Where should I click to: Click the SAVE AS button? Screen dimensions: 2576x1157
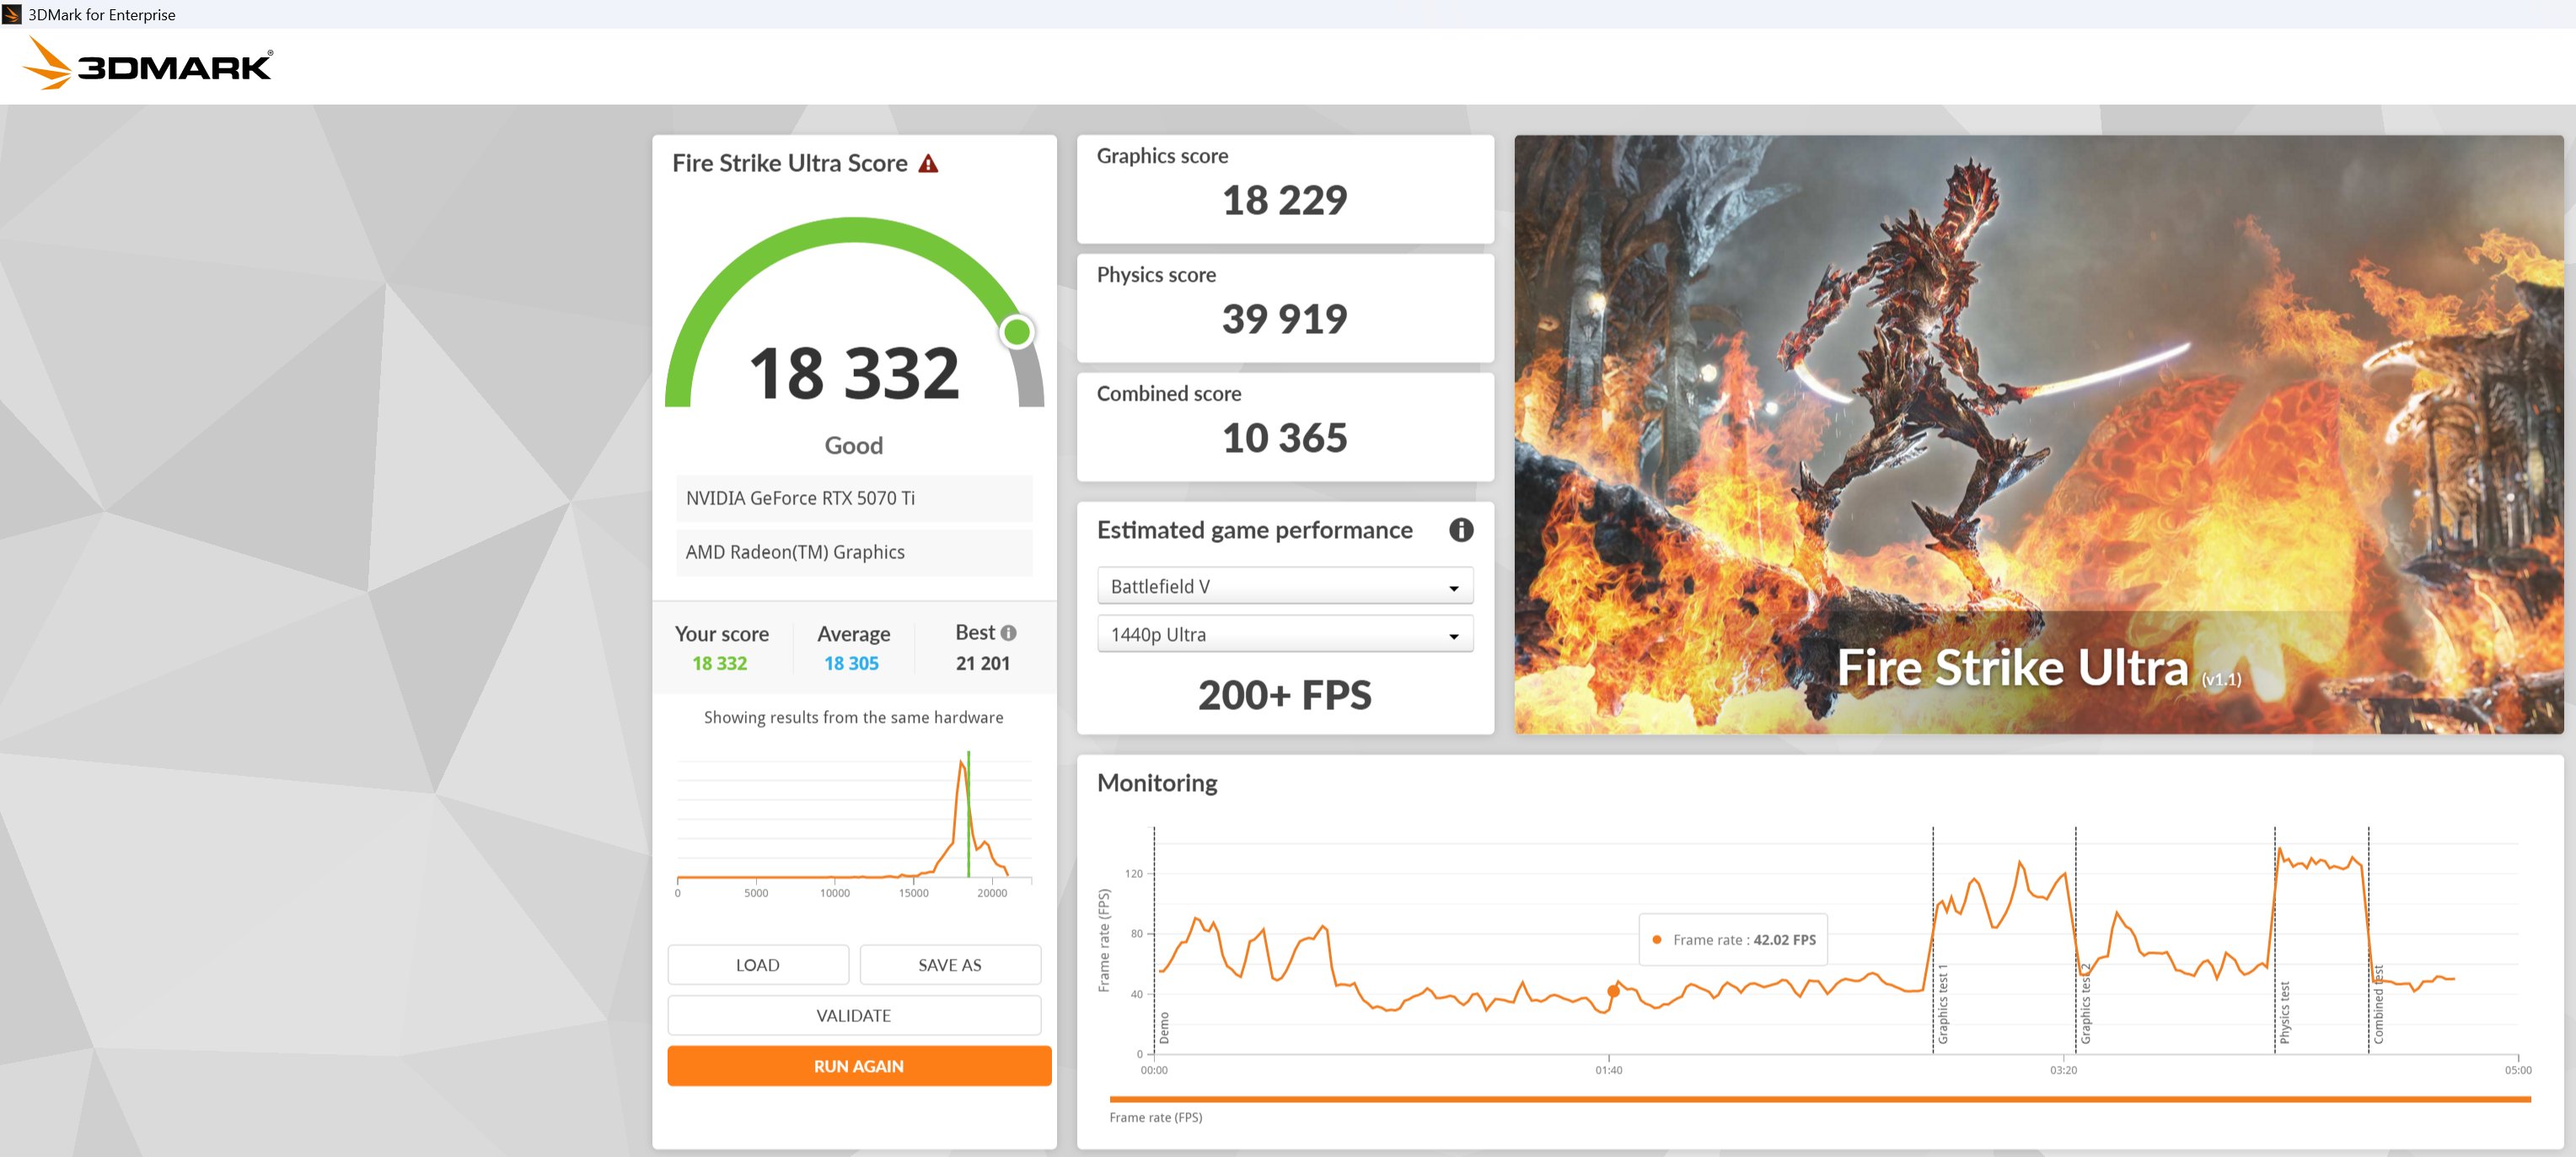point(950,965)
